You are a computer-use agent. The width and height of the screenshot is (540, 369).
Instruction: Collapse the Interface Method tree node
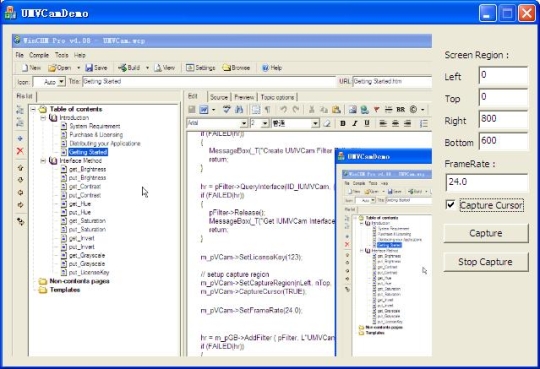43,161
